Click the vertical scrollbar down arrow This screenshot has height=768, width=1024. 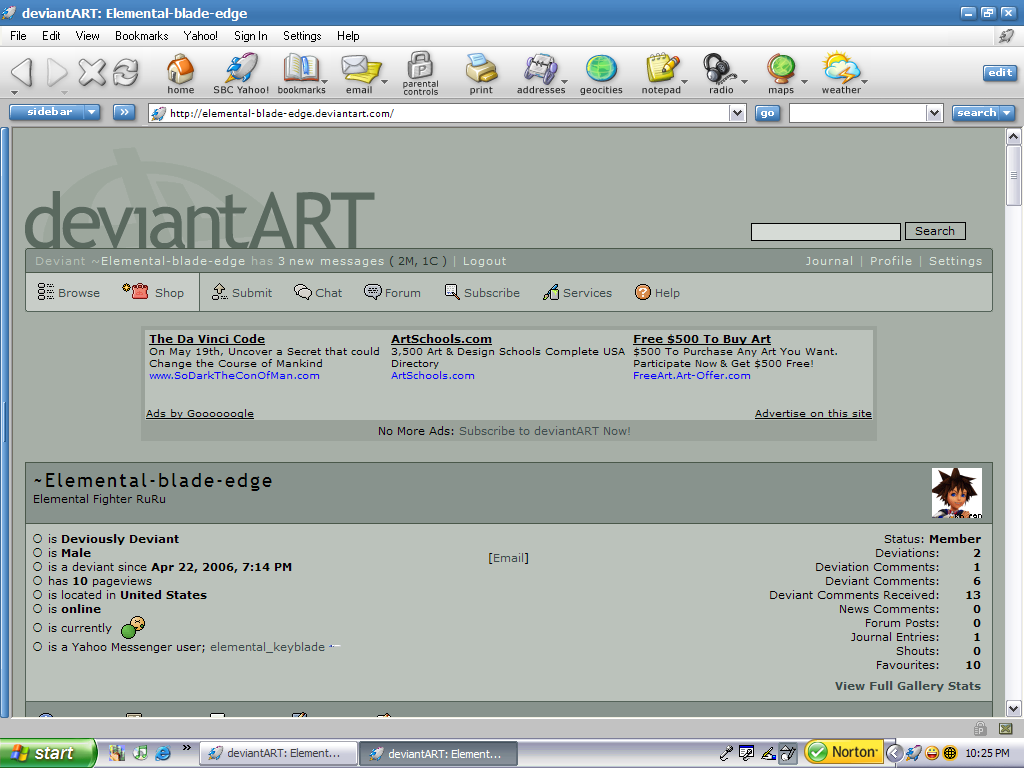1014,708
